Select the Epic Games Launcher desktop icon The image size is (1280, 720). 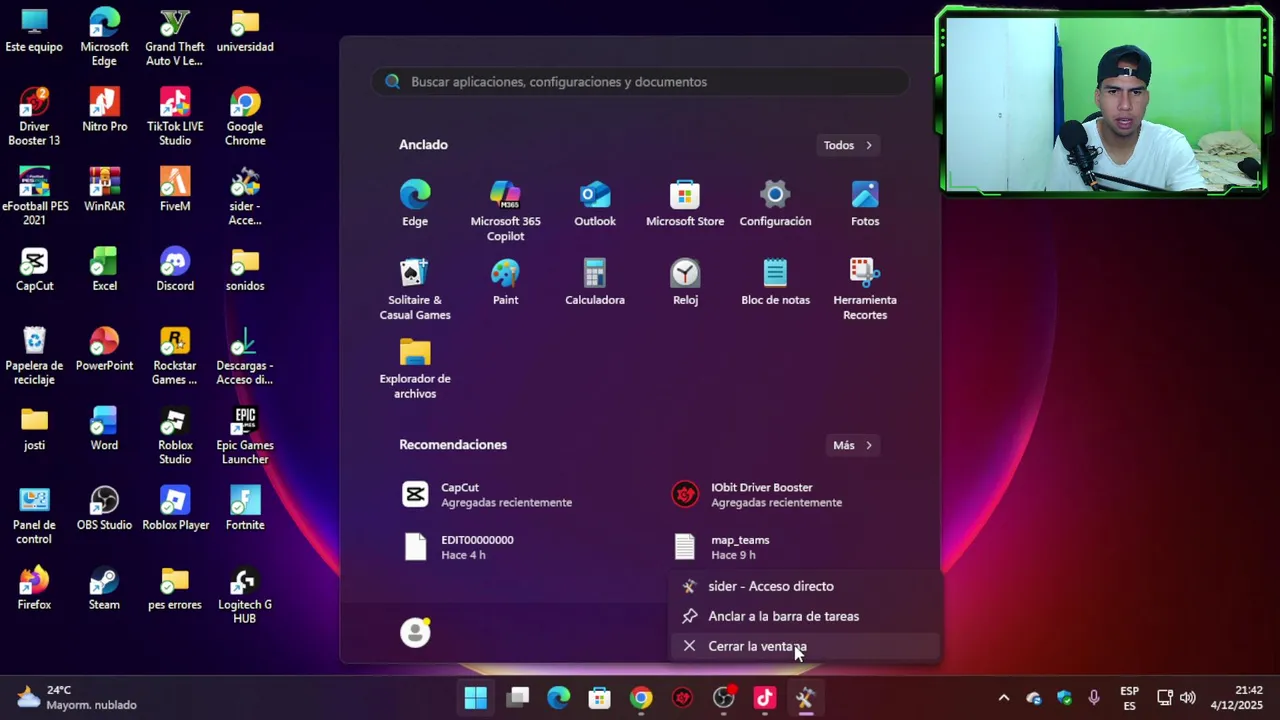245,437
